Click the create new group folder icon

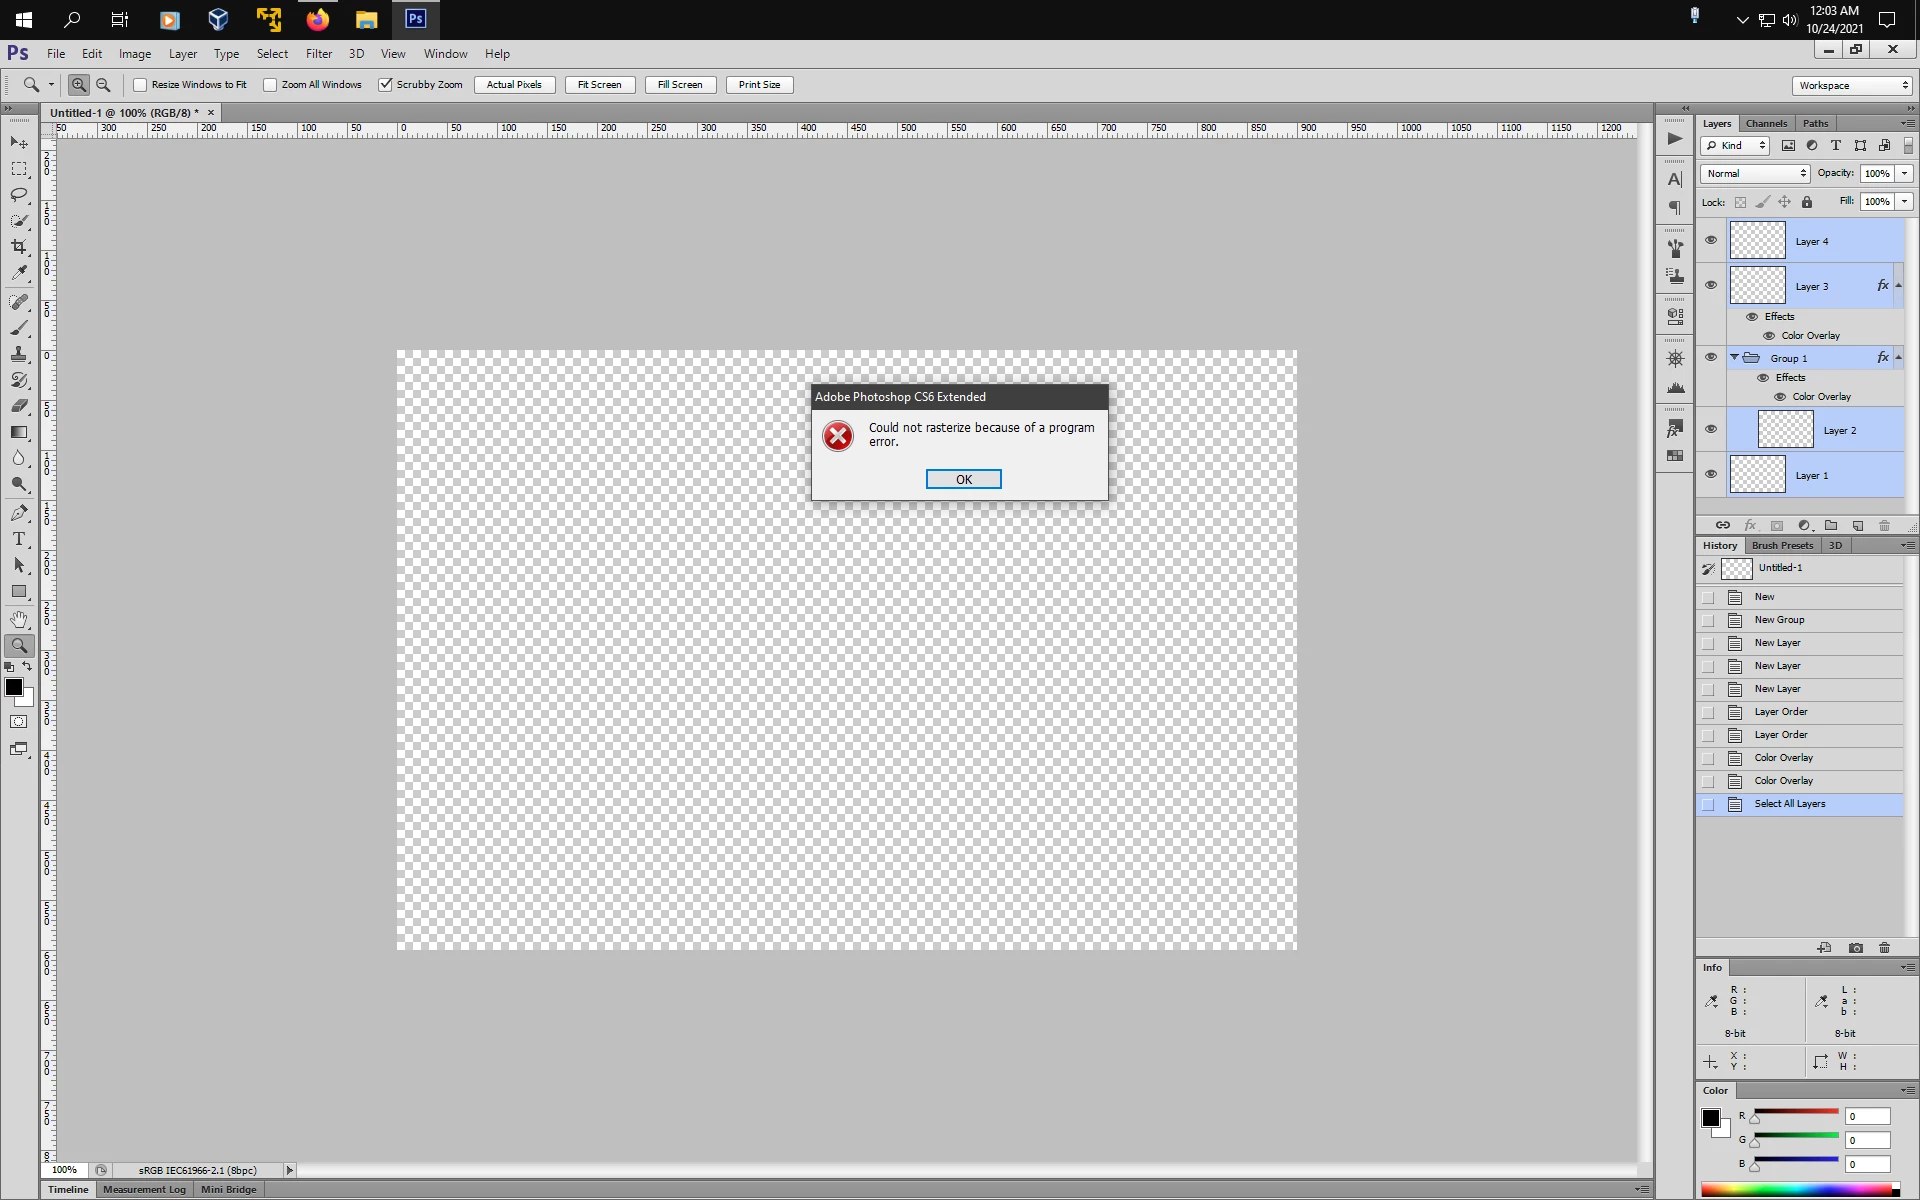[1831, 526]
